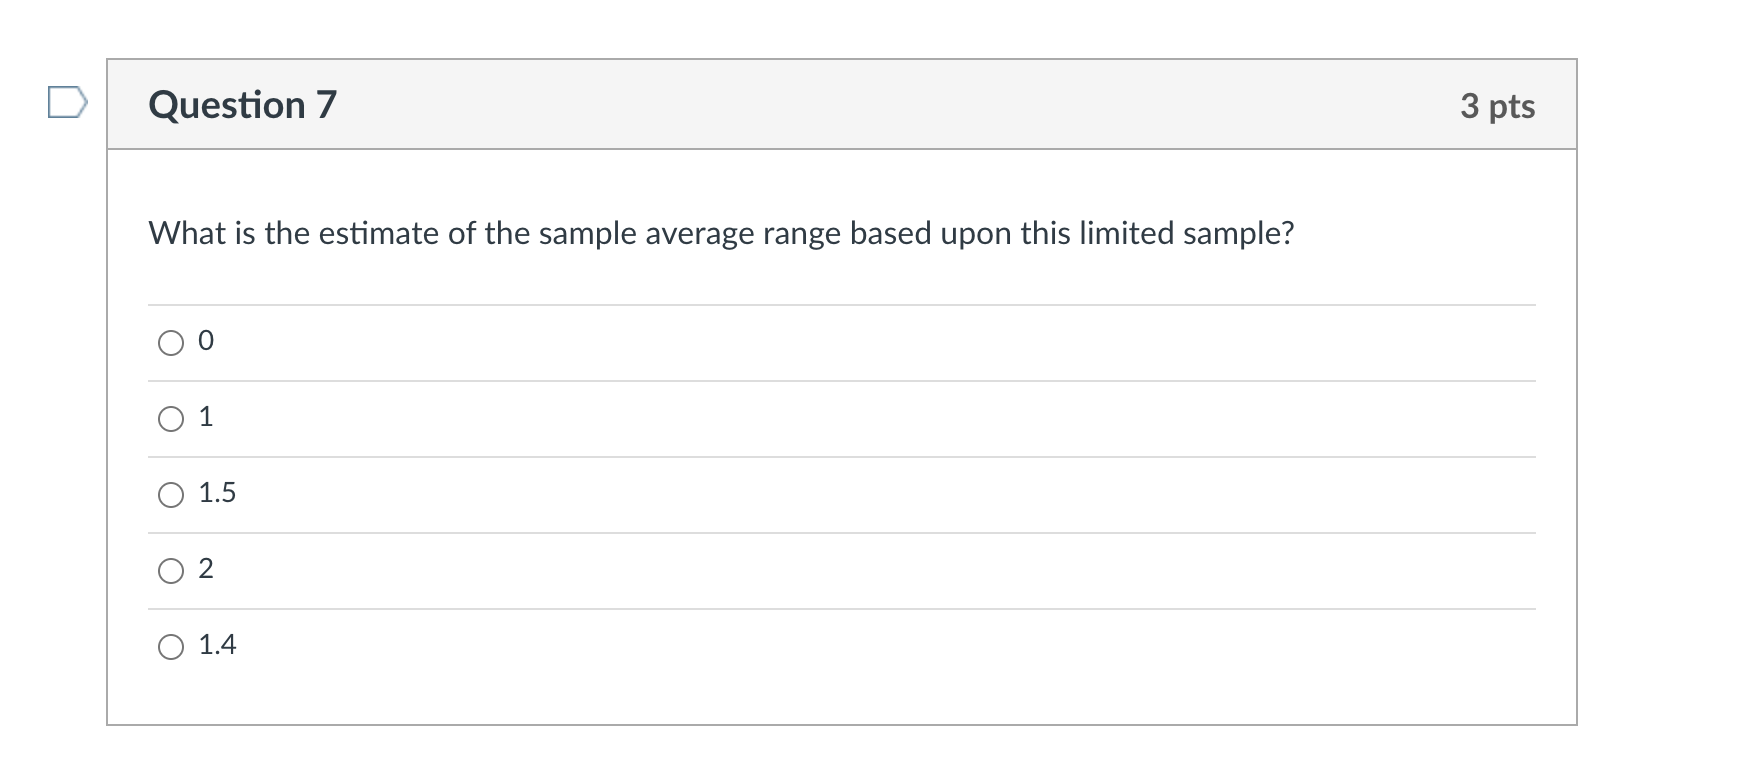This screenshot has height=772, width=1762.
Task: Flag Question 7 with the bookmark icon
Action: 67,103
